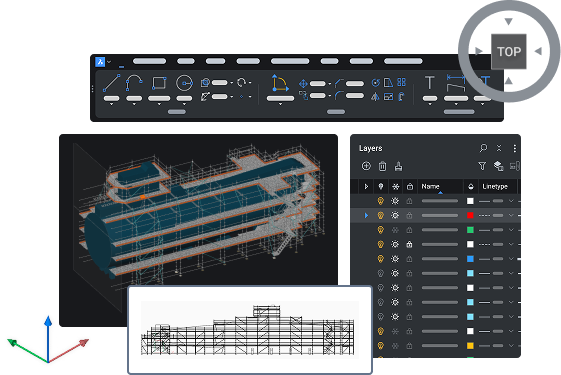Select the Line drawing tool

[111, 83]
